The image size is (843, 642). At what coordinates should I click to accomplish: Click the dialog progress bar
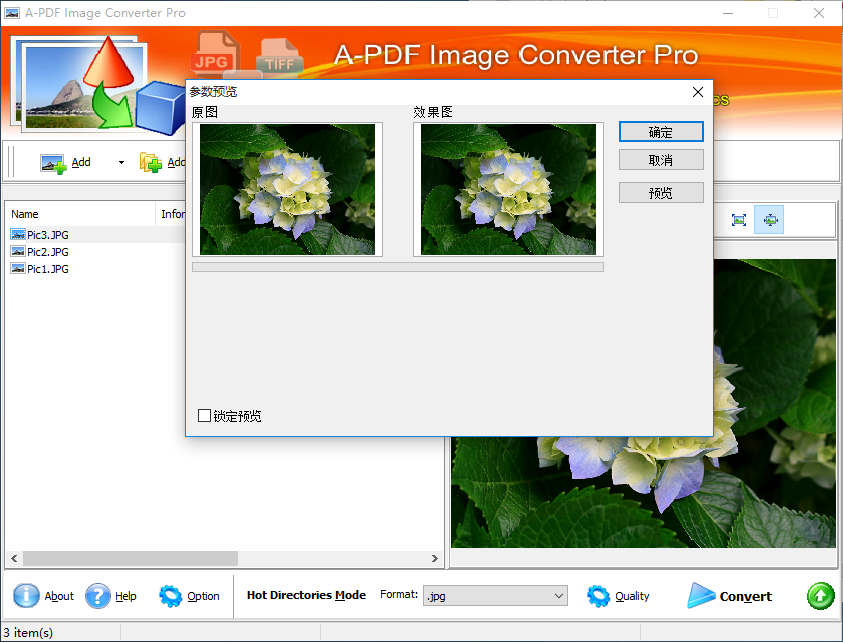pyautogui.click(x=398, y=267)
